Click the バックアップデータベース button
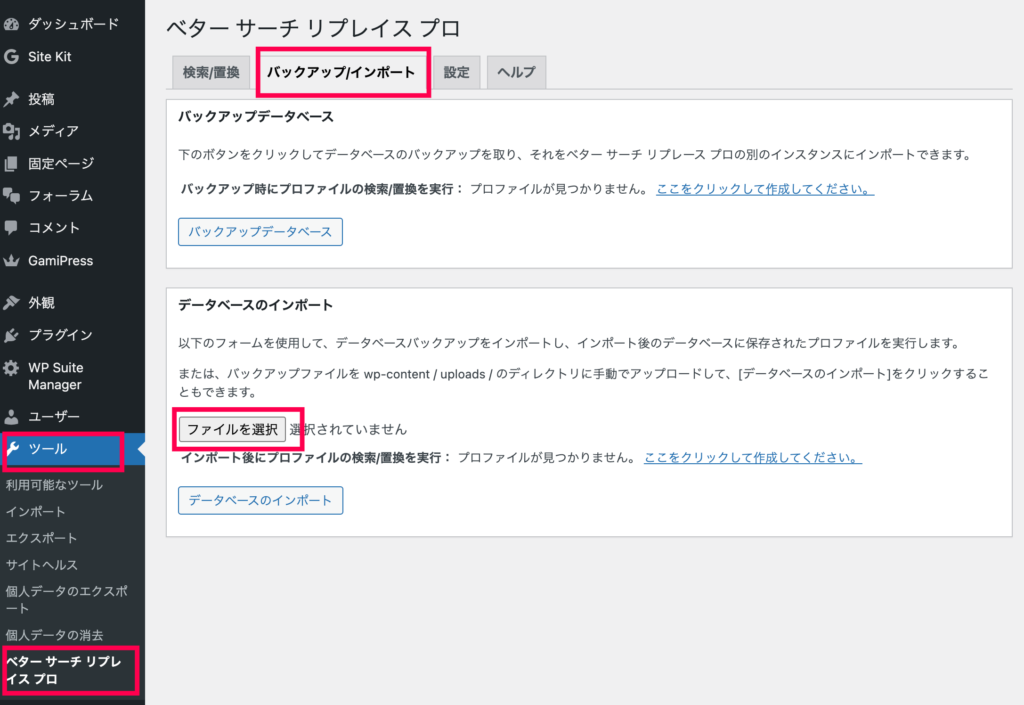The width and height of the screenshot is (1024, 705). coord(260,232)
